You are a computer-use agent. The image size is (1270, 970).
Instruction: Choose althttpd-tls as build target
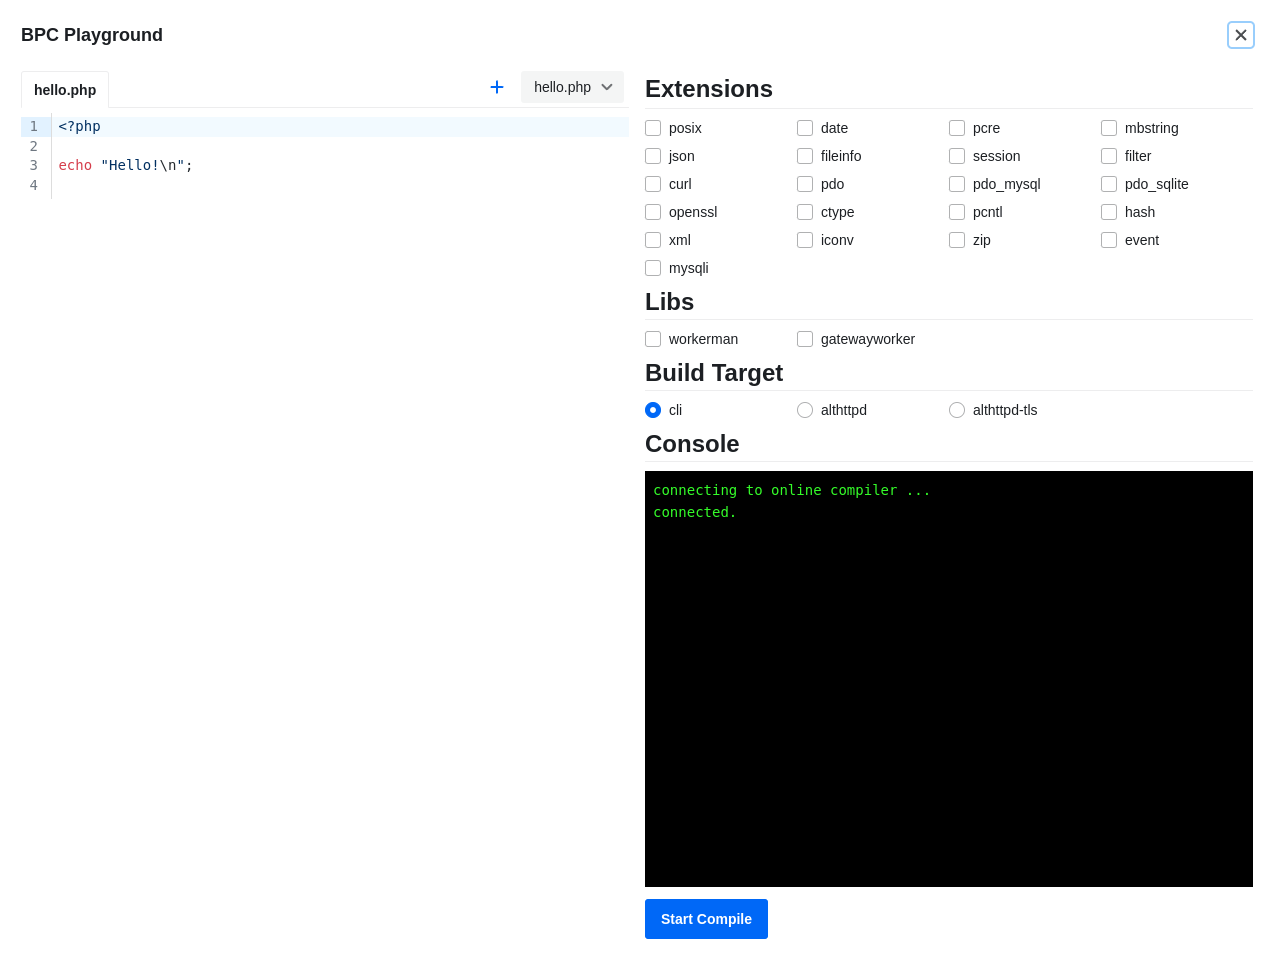[957, 410]
